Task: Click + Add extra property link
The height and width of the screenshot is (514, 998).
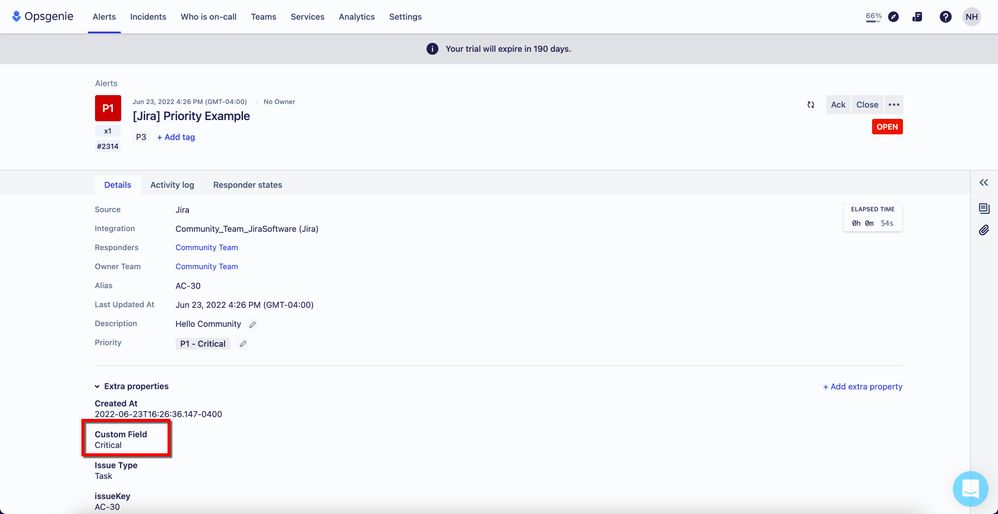Action: [x=862, y=387]
